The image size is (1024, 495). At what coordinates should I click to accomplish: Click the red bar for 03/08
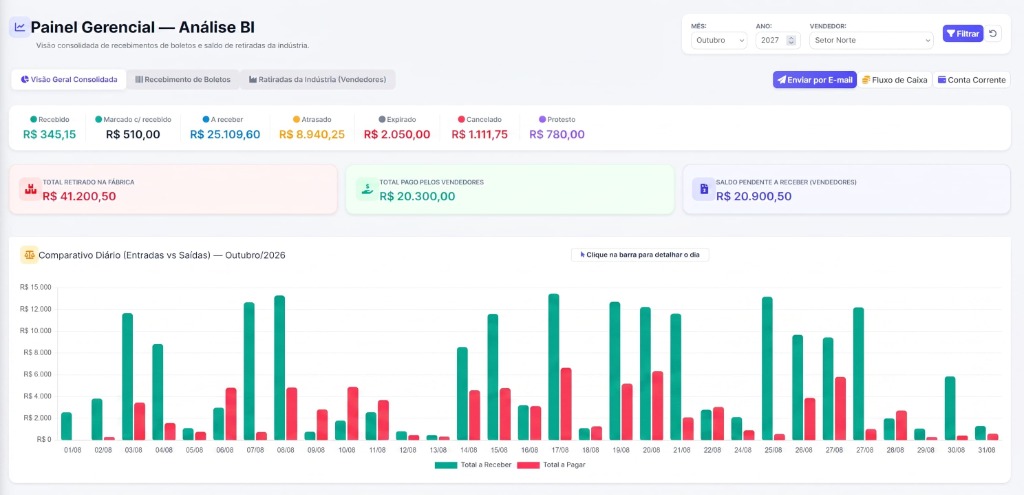(140, 421)
